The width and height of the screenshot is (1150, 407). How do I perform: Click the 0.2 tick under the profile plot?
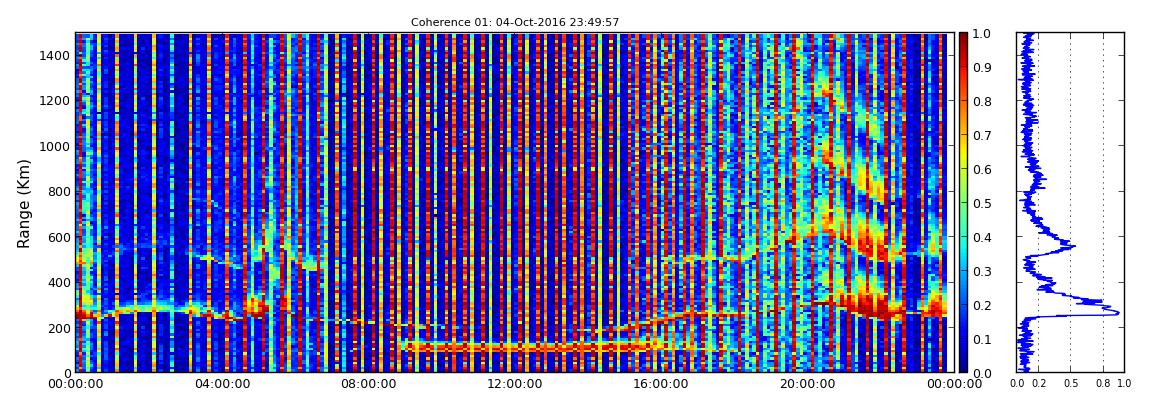click(1038, 384)
